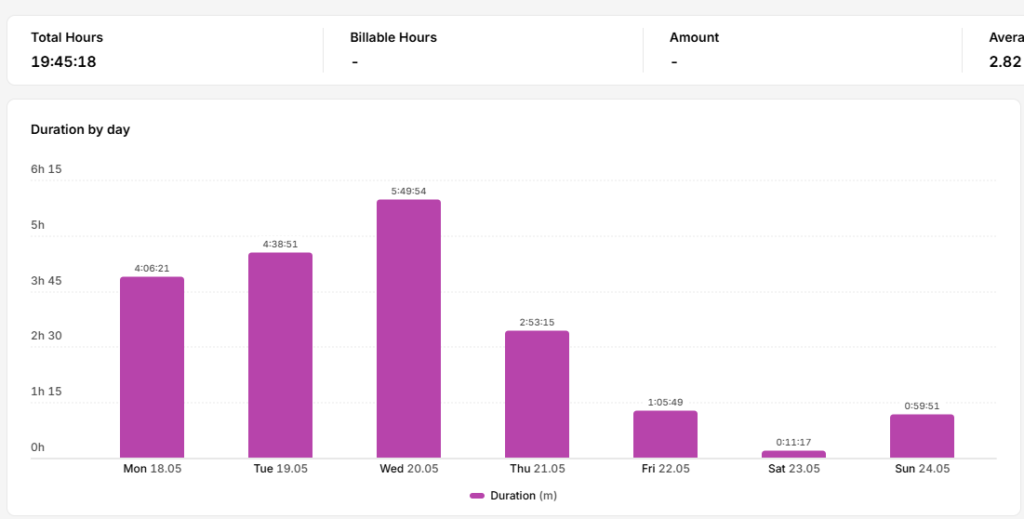Screen dimensions: 1024x519
Task: Click the Fri 22.05 bar
Action: click(665, 434)
